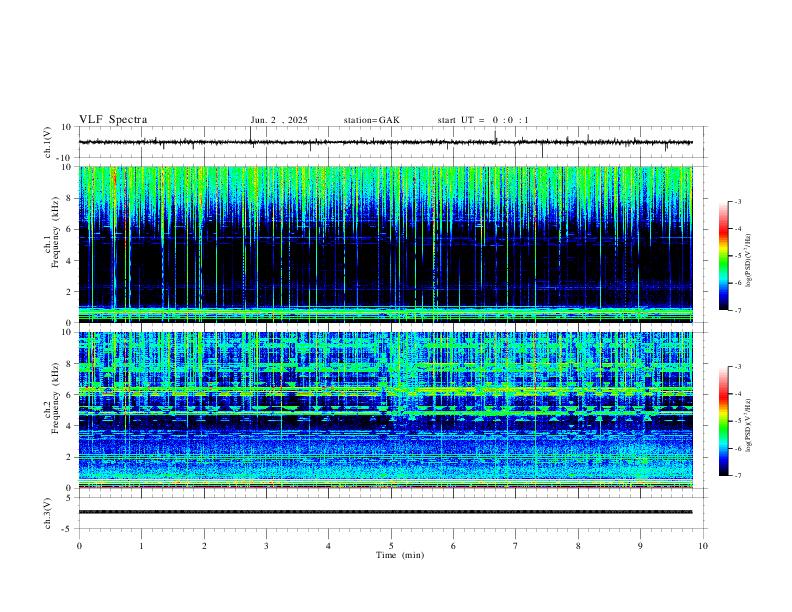Click the 'VLF Spectra' title text

tap(113, 120)
